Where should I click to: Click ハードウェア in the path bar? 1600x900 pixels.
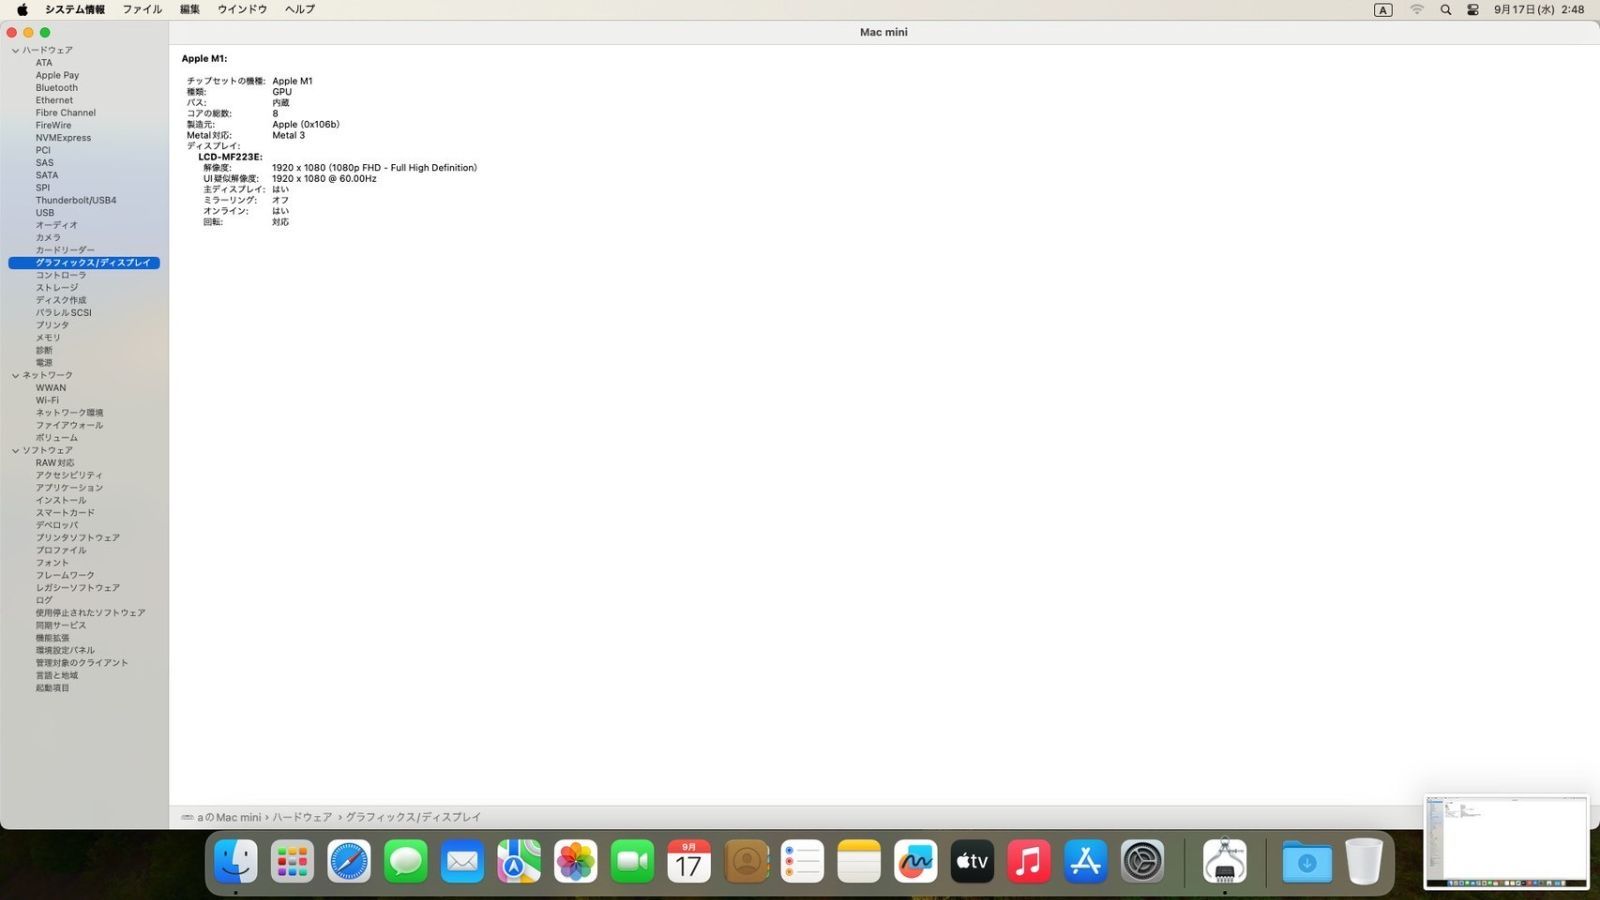point(302,818)
